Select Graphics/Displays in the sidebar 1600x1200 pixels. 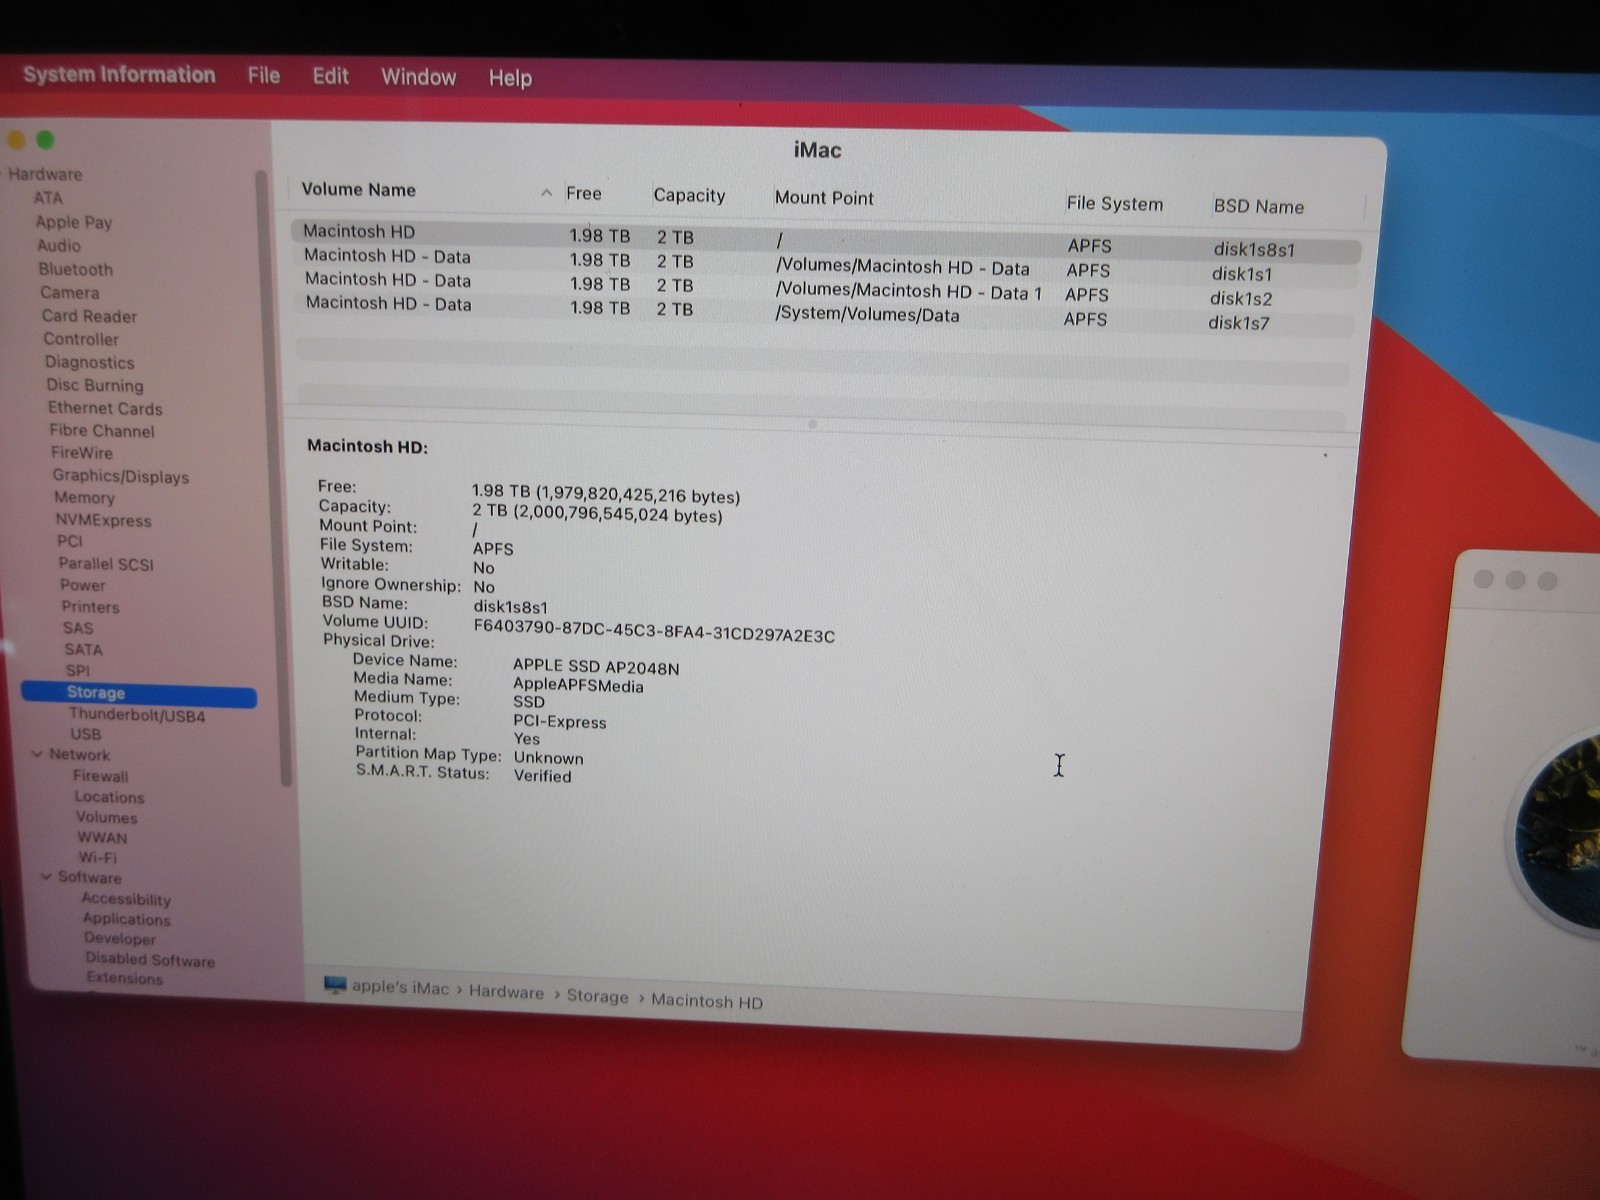[121, 476]
